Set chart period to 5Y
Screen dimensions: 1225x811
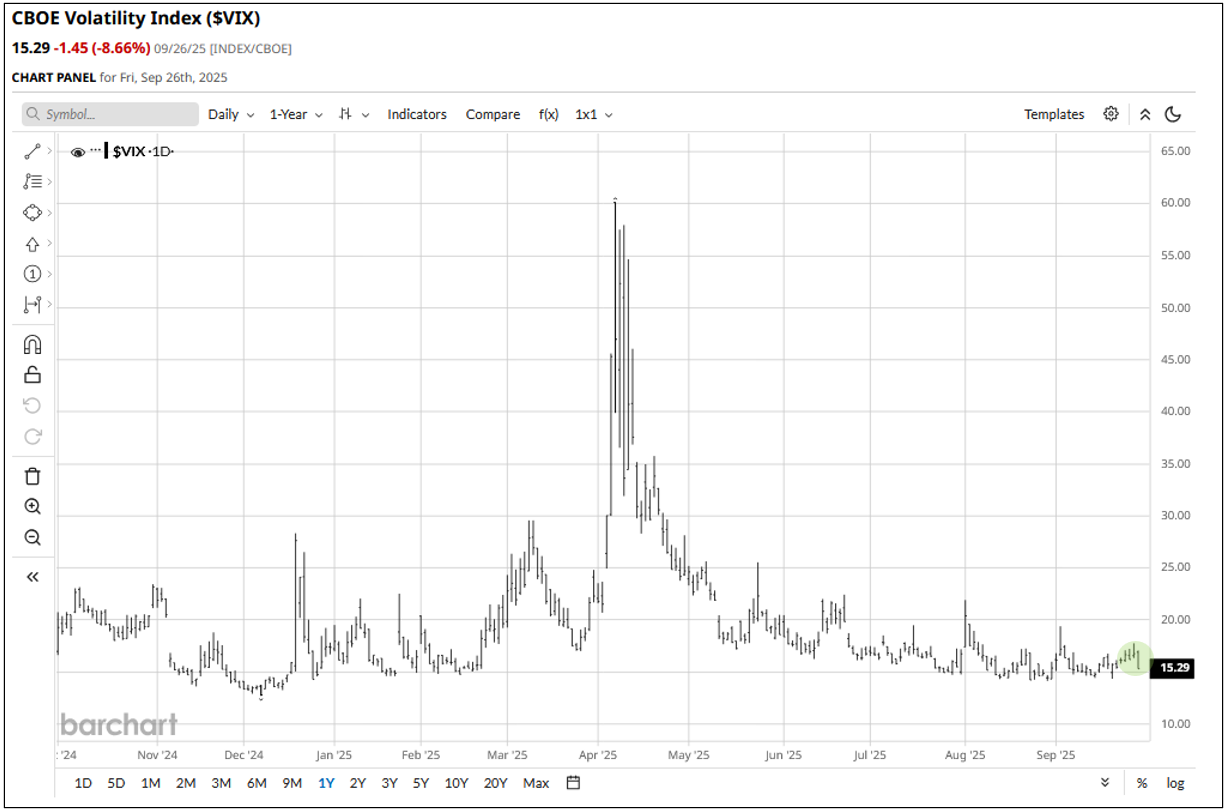click(x=422, y=783)
